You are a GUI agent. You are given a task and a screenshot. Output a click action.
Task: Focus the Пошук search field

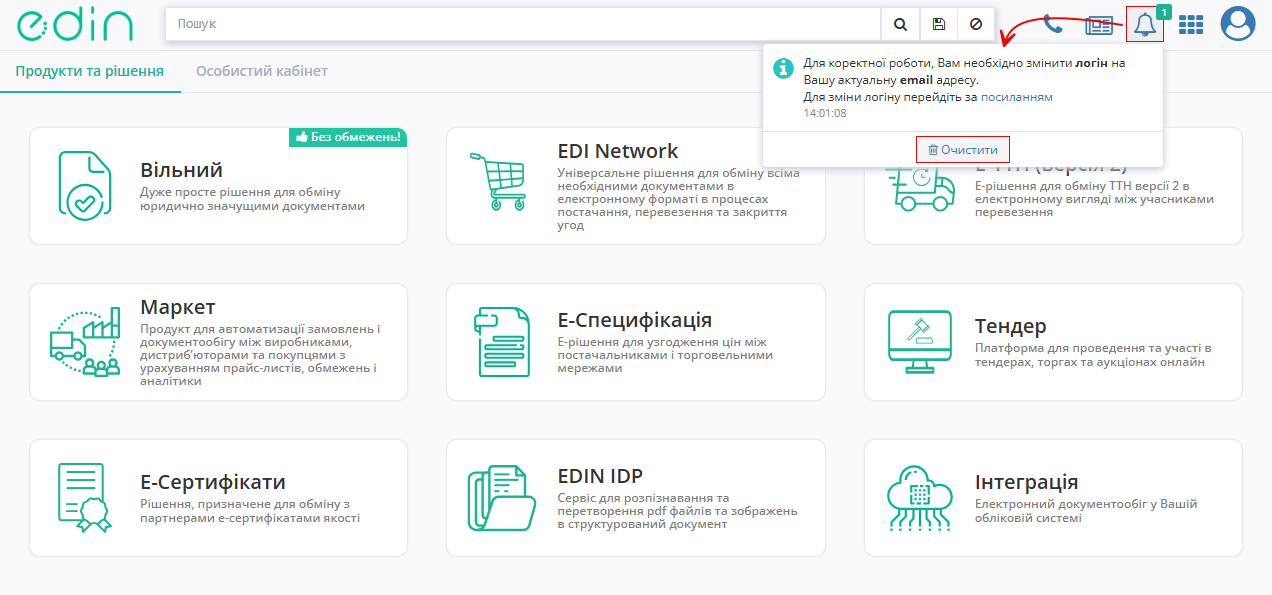point(520,24)
